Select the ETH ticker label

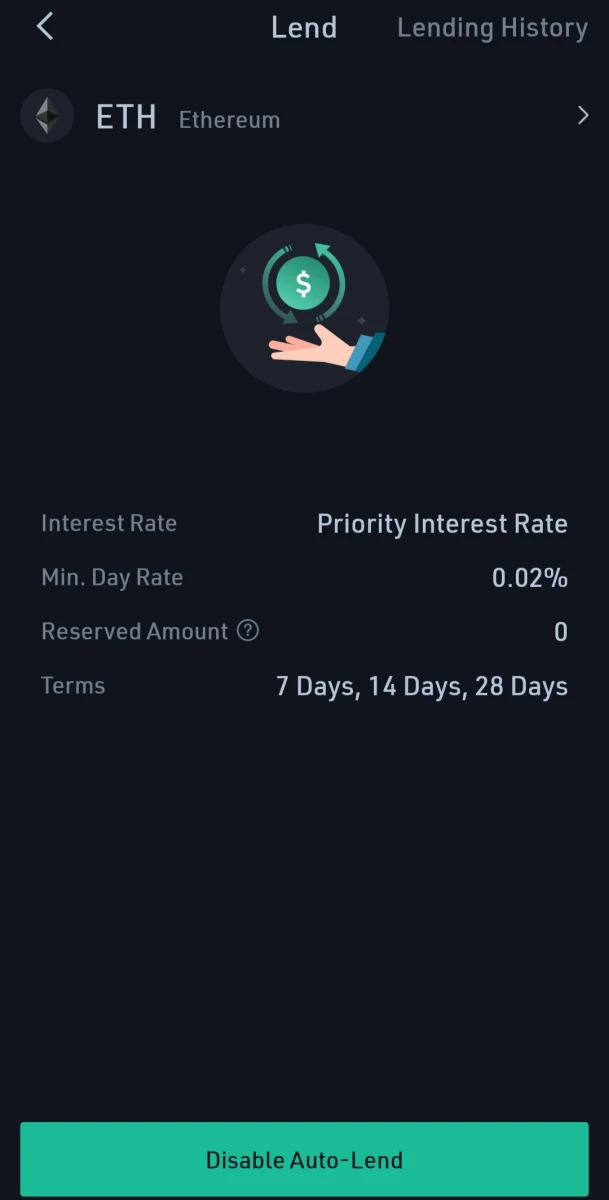pyautogui.click(x=126, y=117)
